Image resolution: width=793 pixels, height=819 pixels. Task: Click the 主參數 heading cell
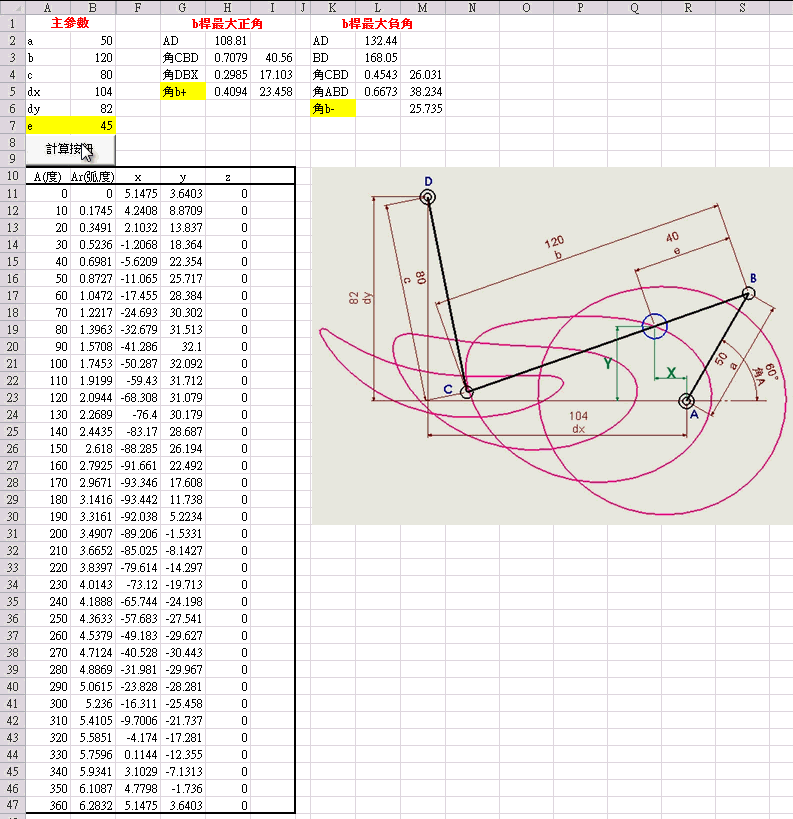[x=70, y=24]
